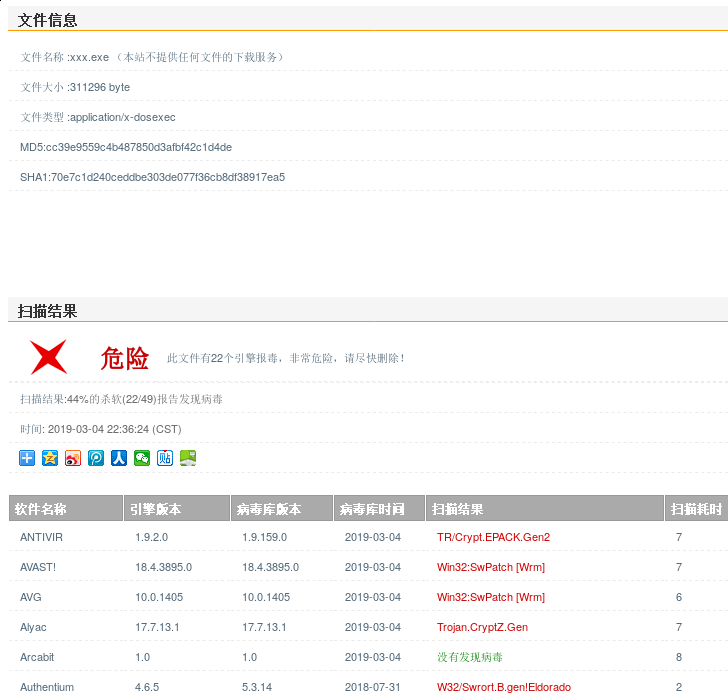Viewport: 728px width, 700px height.
Task: Click Alyac result Trojan.CryptZ.Gen
Action: 482,627
